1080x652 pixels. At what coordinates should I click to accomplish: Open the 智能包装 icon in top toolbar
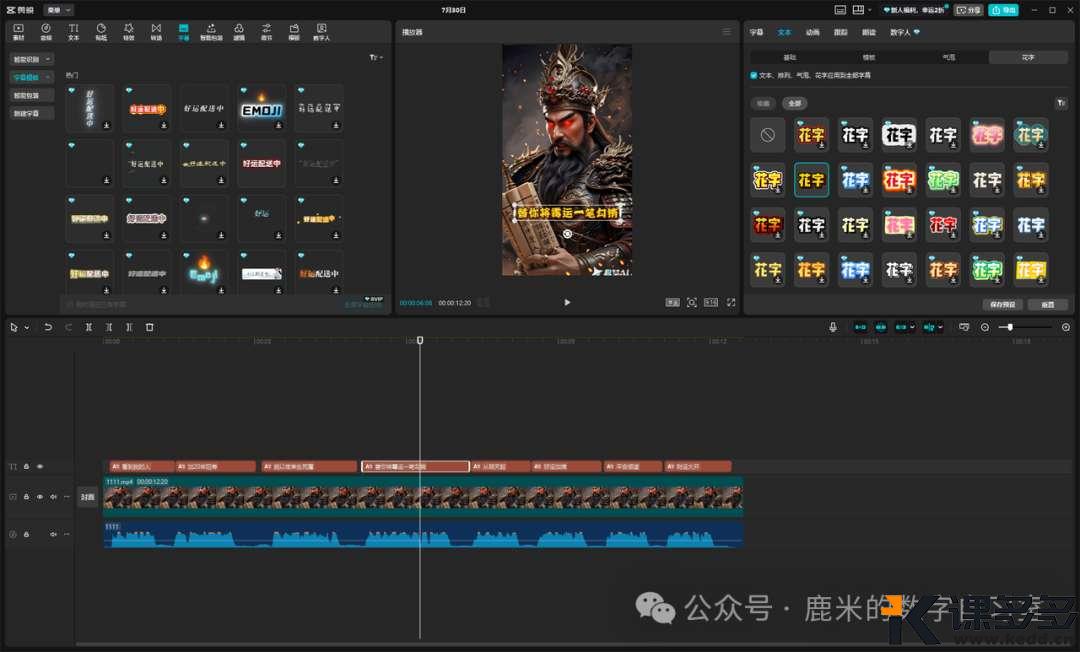pyautogui.click(x=211, y=32)
